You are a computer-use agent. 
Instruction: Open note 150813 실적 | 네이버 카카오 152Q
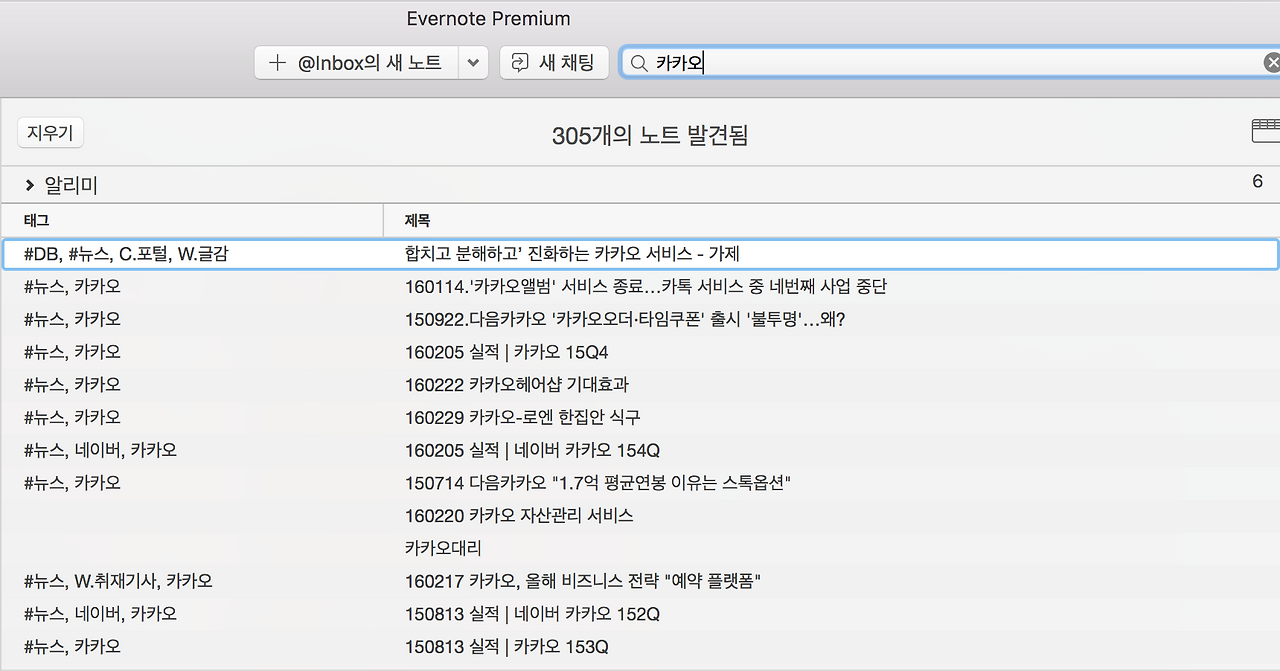coord(532,614)
